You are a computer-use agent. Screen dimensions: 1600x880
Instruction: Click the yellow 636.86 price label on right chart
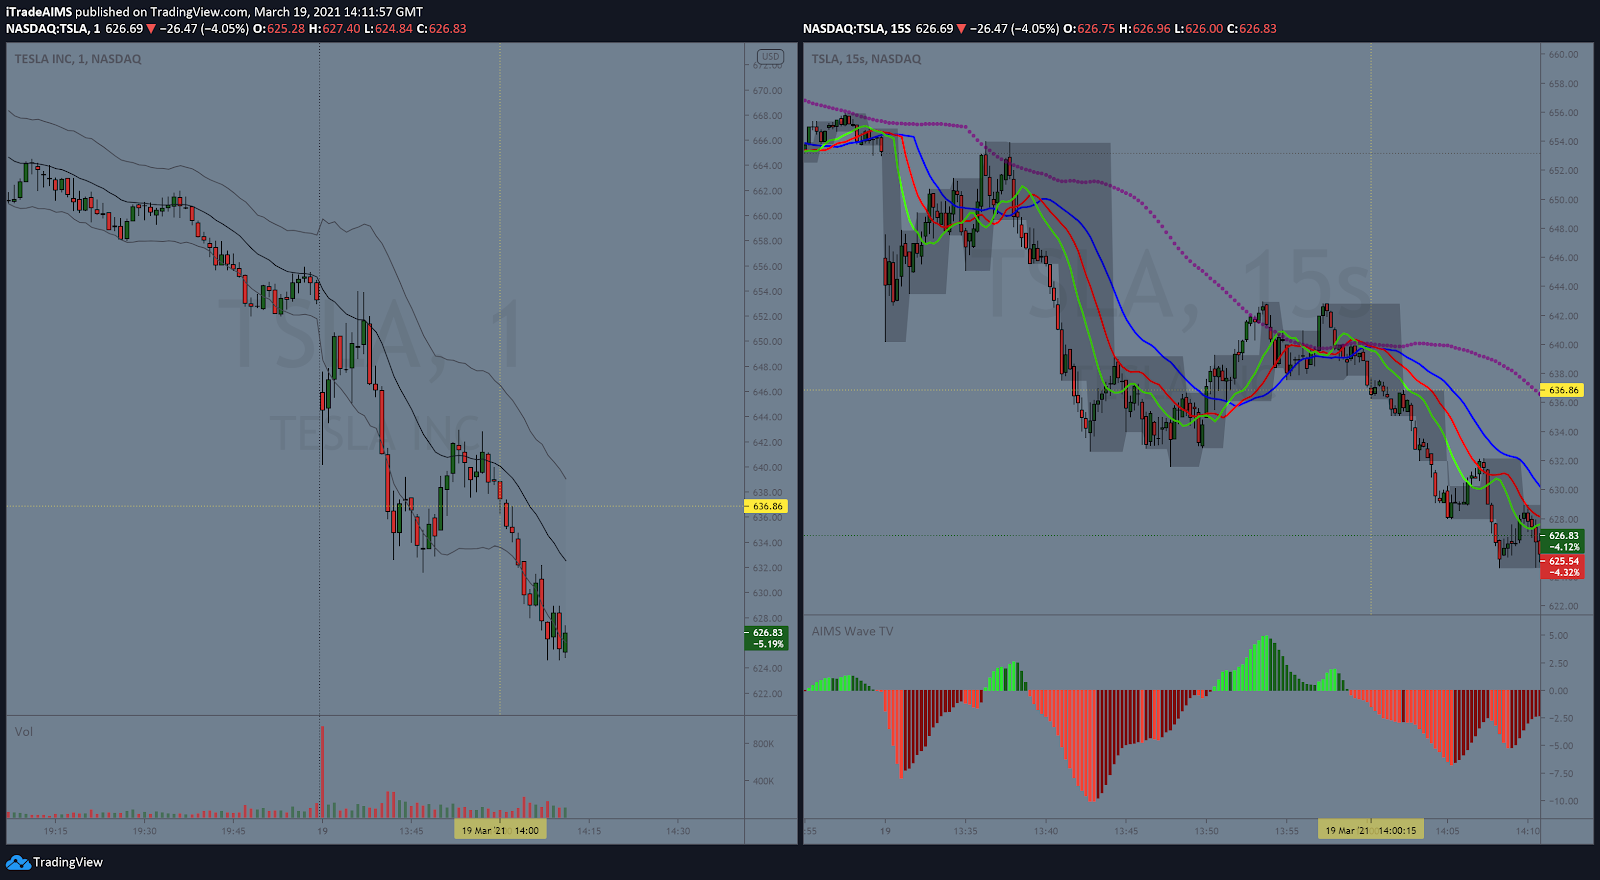[x=1563, y=390]
